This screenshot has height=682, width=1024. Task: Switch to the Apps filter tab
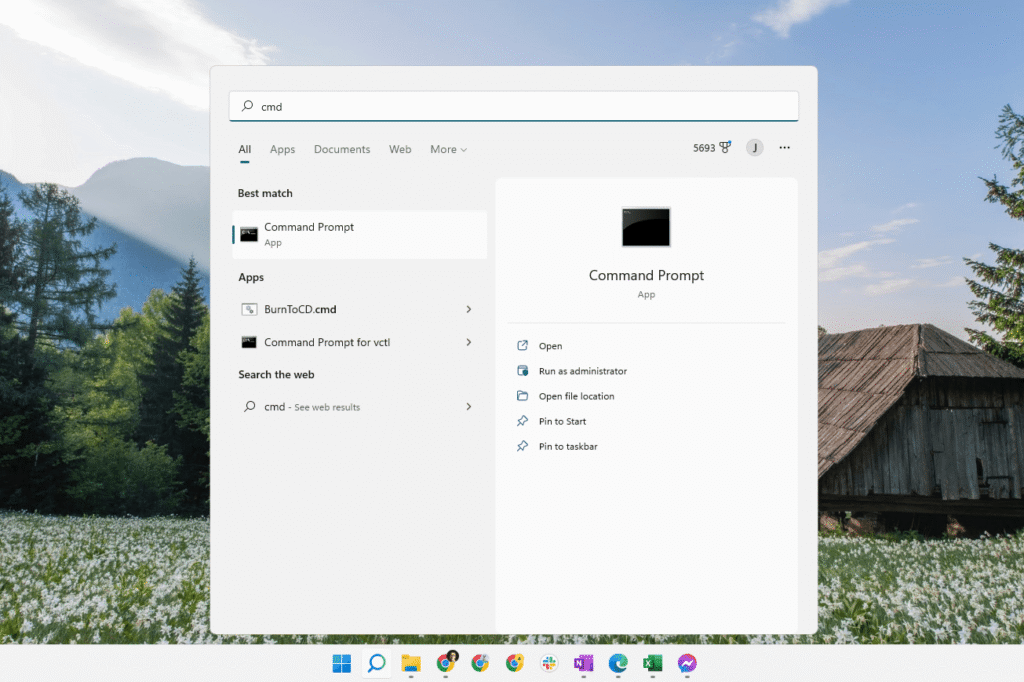click(x=282, y=150)
